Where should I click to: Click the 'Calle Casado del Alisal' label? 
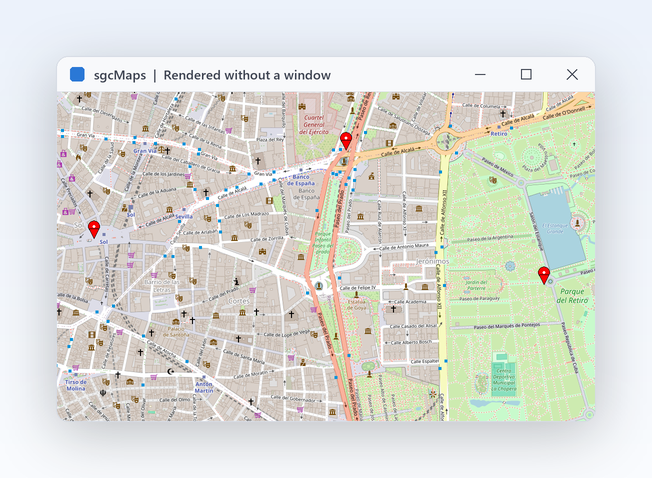(413, 326)
